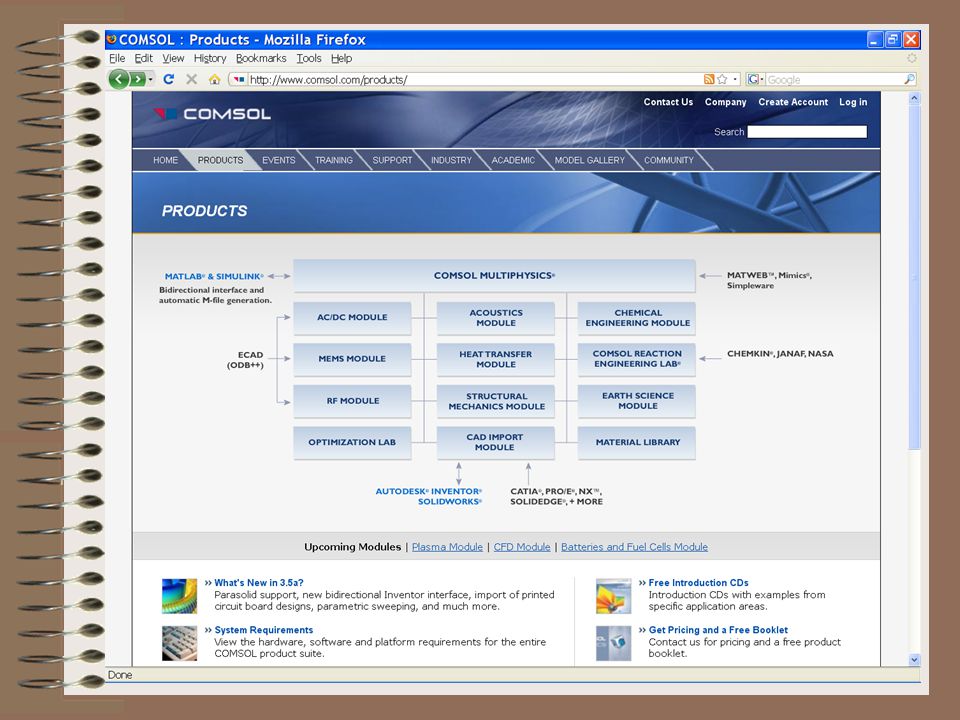Stop loading with the X icon
The width and height of the screenshot is (960, 720).
(x=192, y=79)
